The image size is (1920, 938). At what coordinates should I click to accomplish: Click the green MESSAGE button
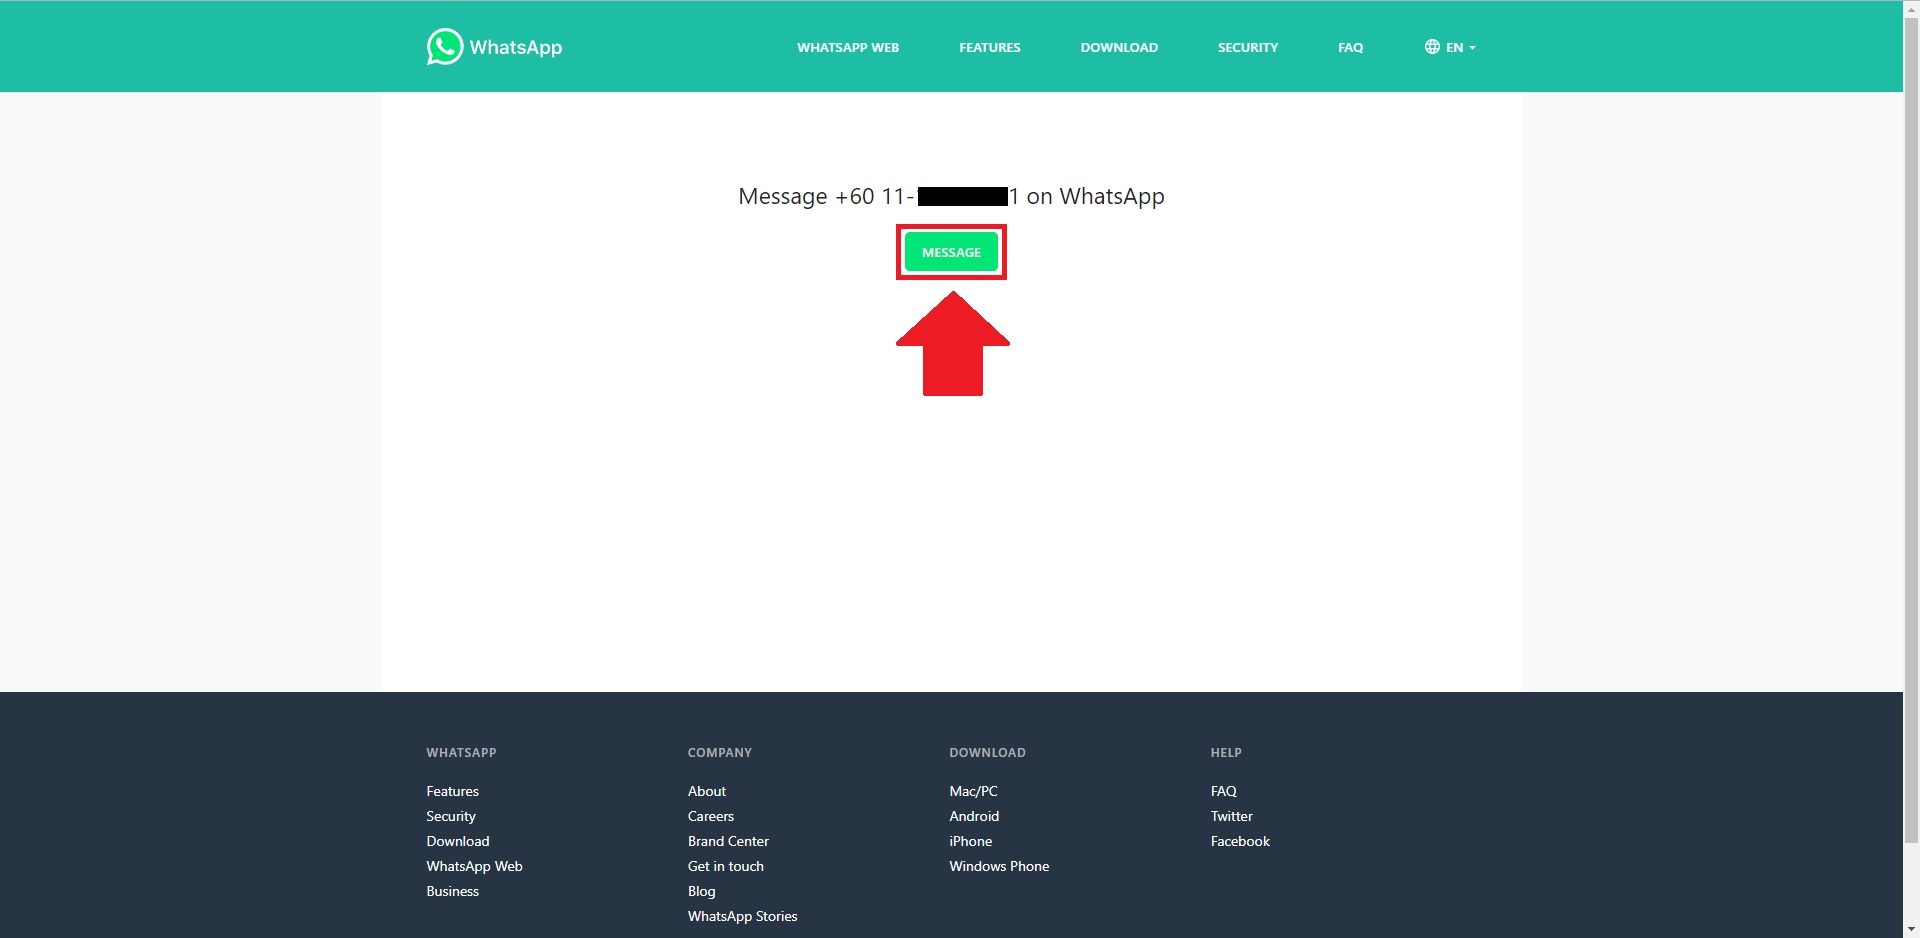point(951,252)
